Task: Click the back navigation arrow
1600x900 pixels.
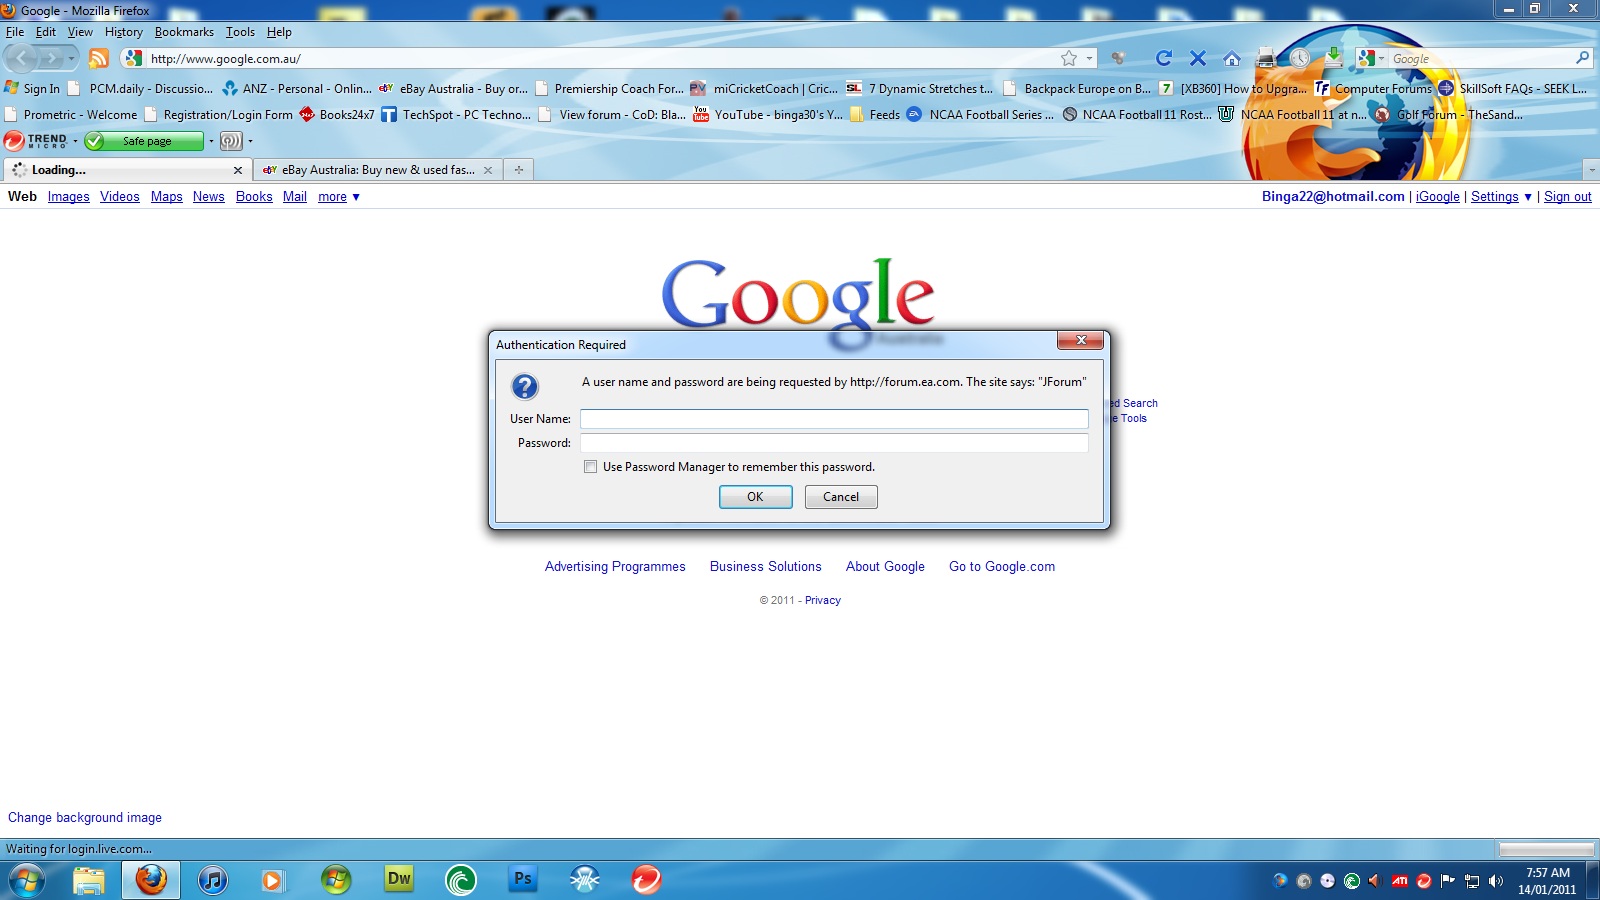Action: click(22, 58)
